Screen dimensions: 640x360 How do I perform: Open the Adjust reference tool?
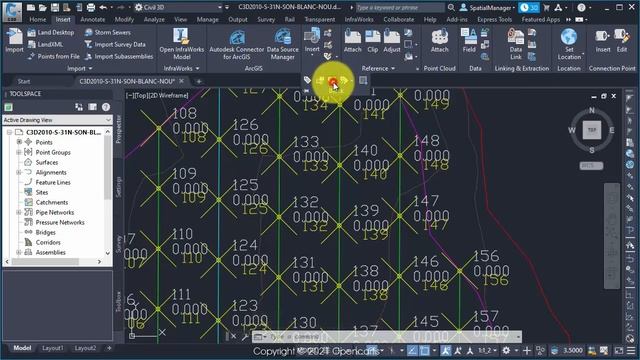point(392,41)
